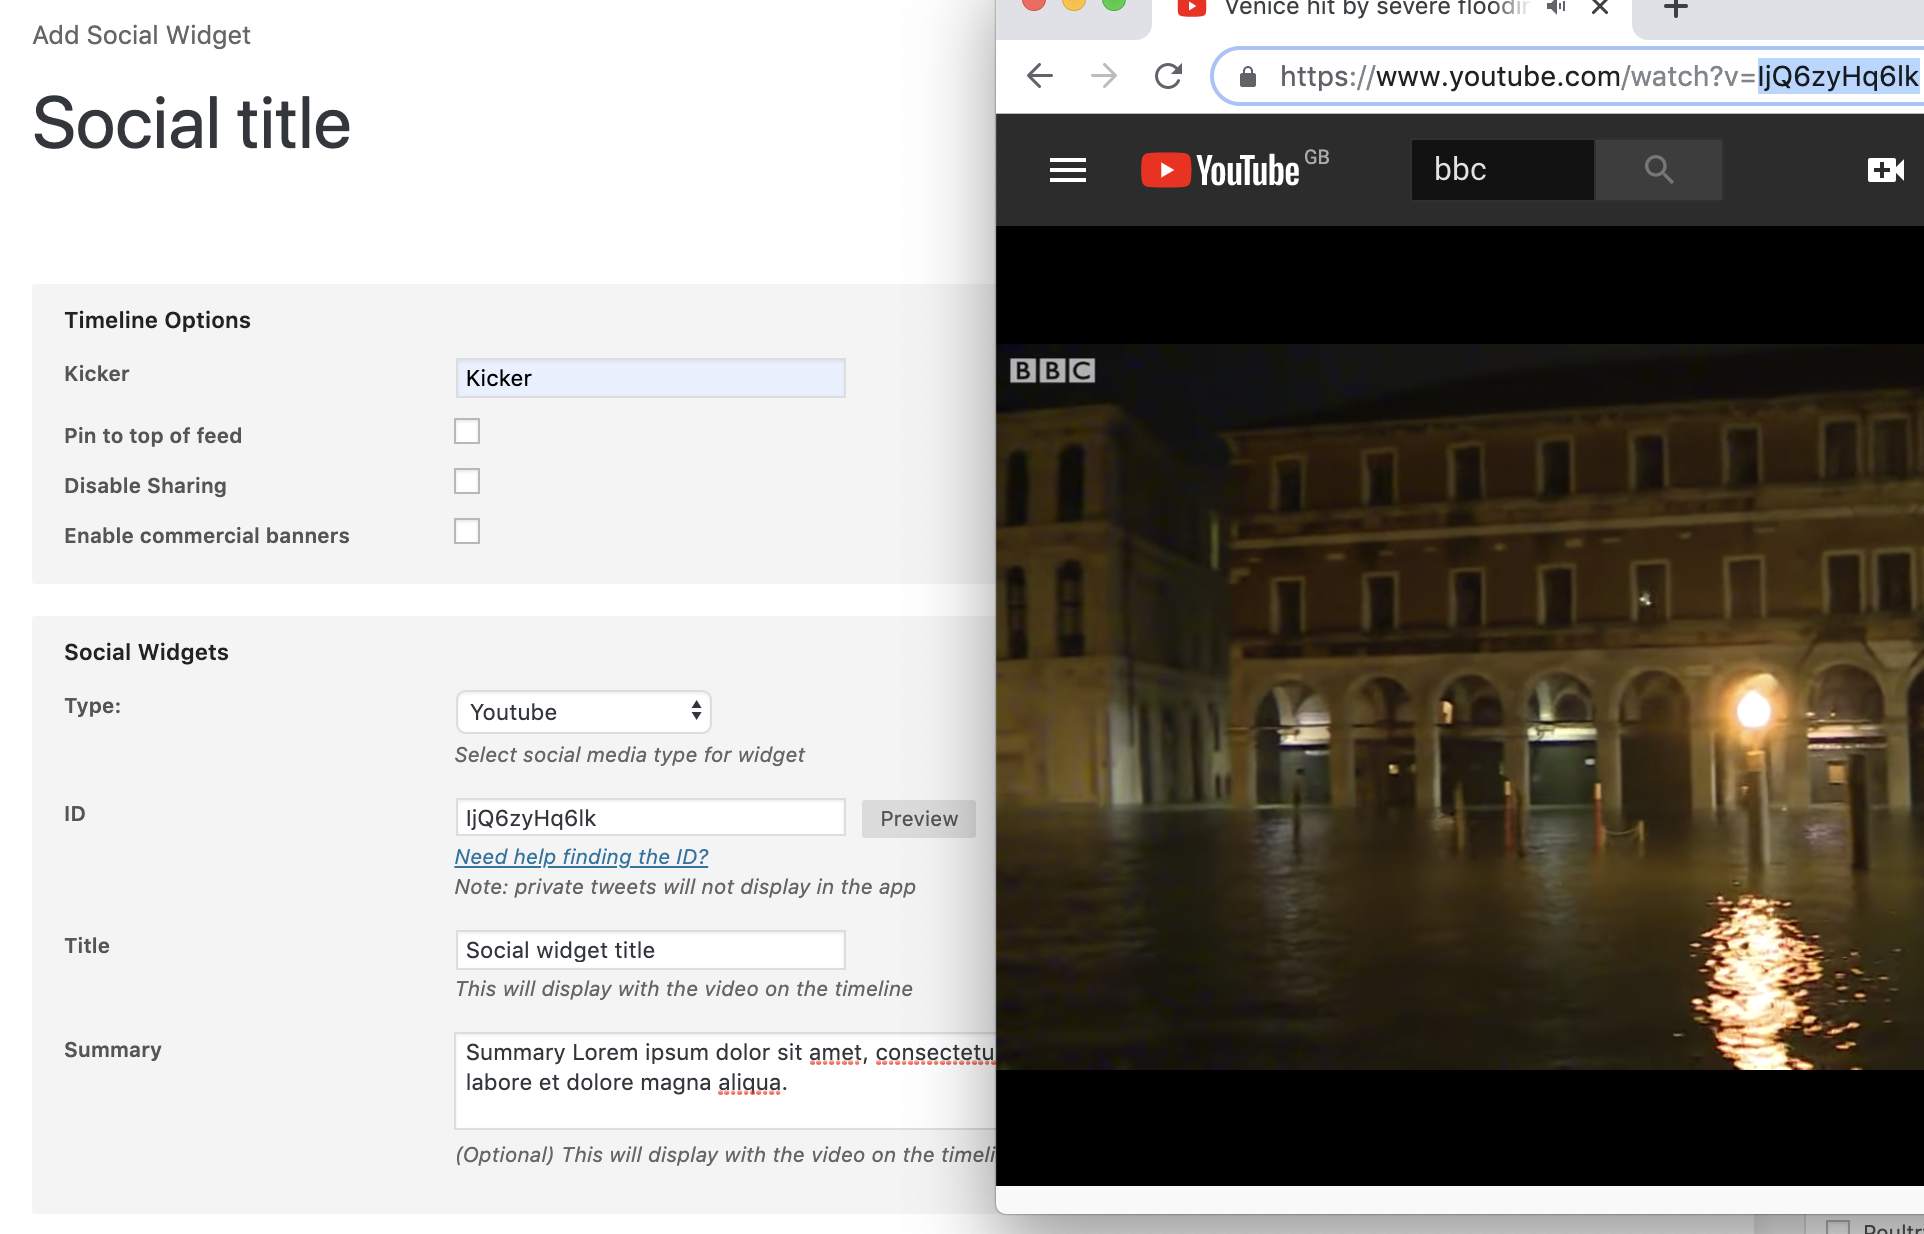Click the YouTube search magnifier button
Screen dimensions: 1924x1234
tap(1658, 170)
